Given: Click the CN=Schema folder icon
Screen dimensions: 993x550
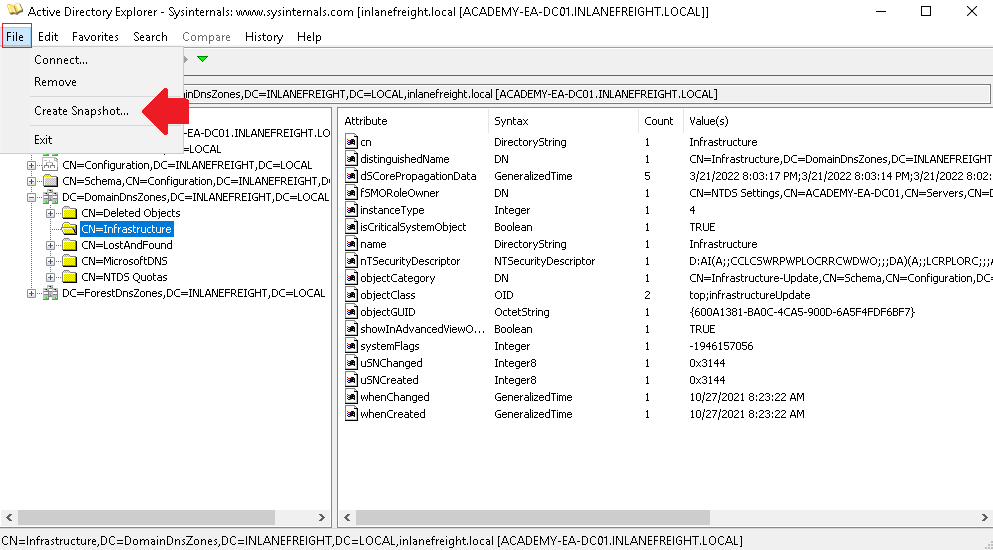Looking at the screenshot, I should [x=50, y=181].
